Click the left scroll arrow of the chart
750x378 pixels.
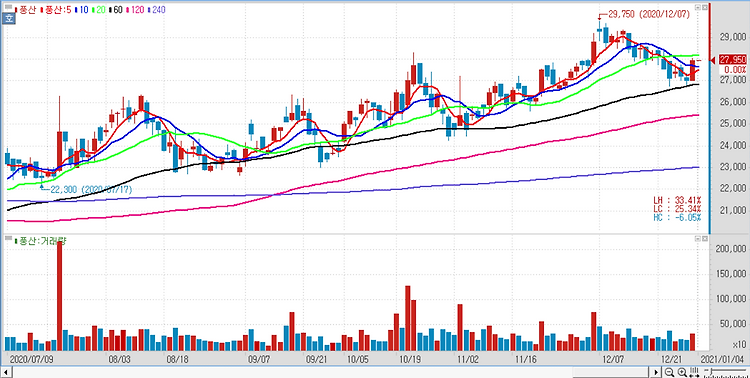pos(6,372)
